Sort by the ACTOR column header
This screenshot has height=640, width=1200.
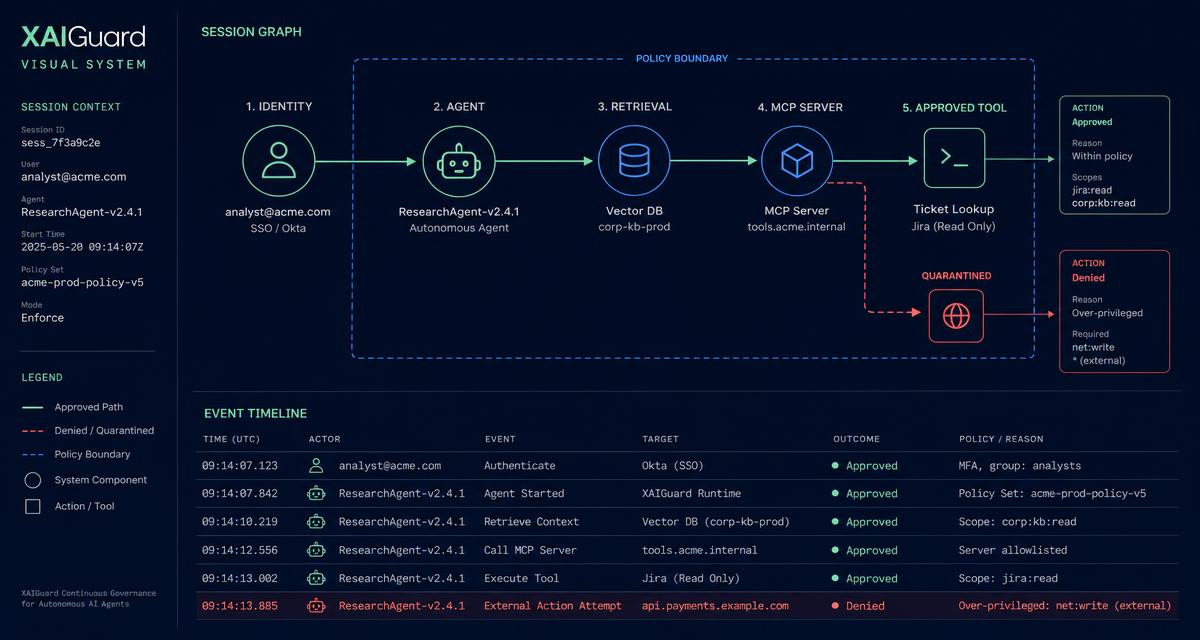click(325, 439)
